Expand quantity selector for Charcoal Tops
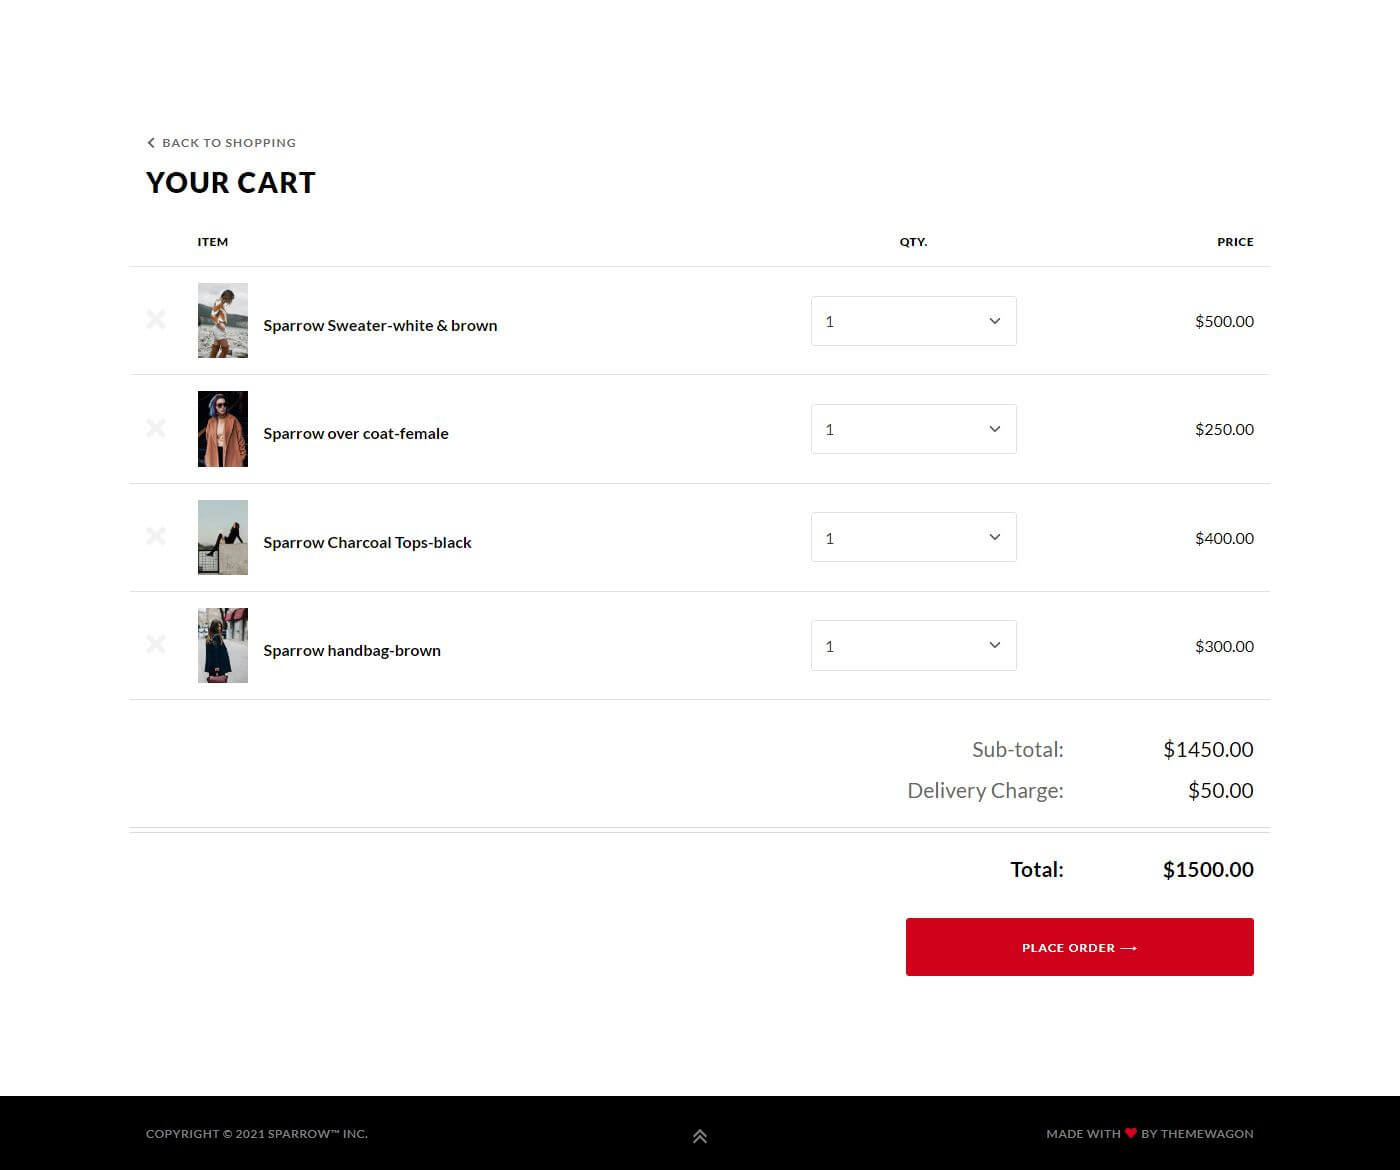 pos(913,537)
